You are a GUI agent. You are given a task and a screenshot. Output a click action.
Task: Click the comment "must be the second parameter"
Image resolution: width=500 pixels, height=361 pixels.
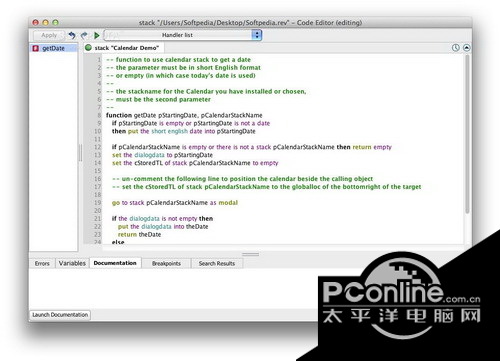(158, 99)
